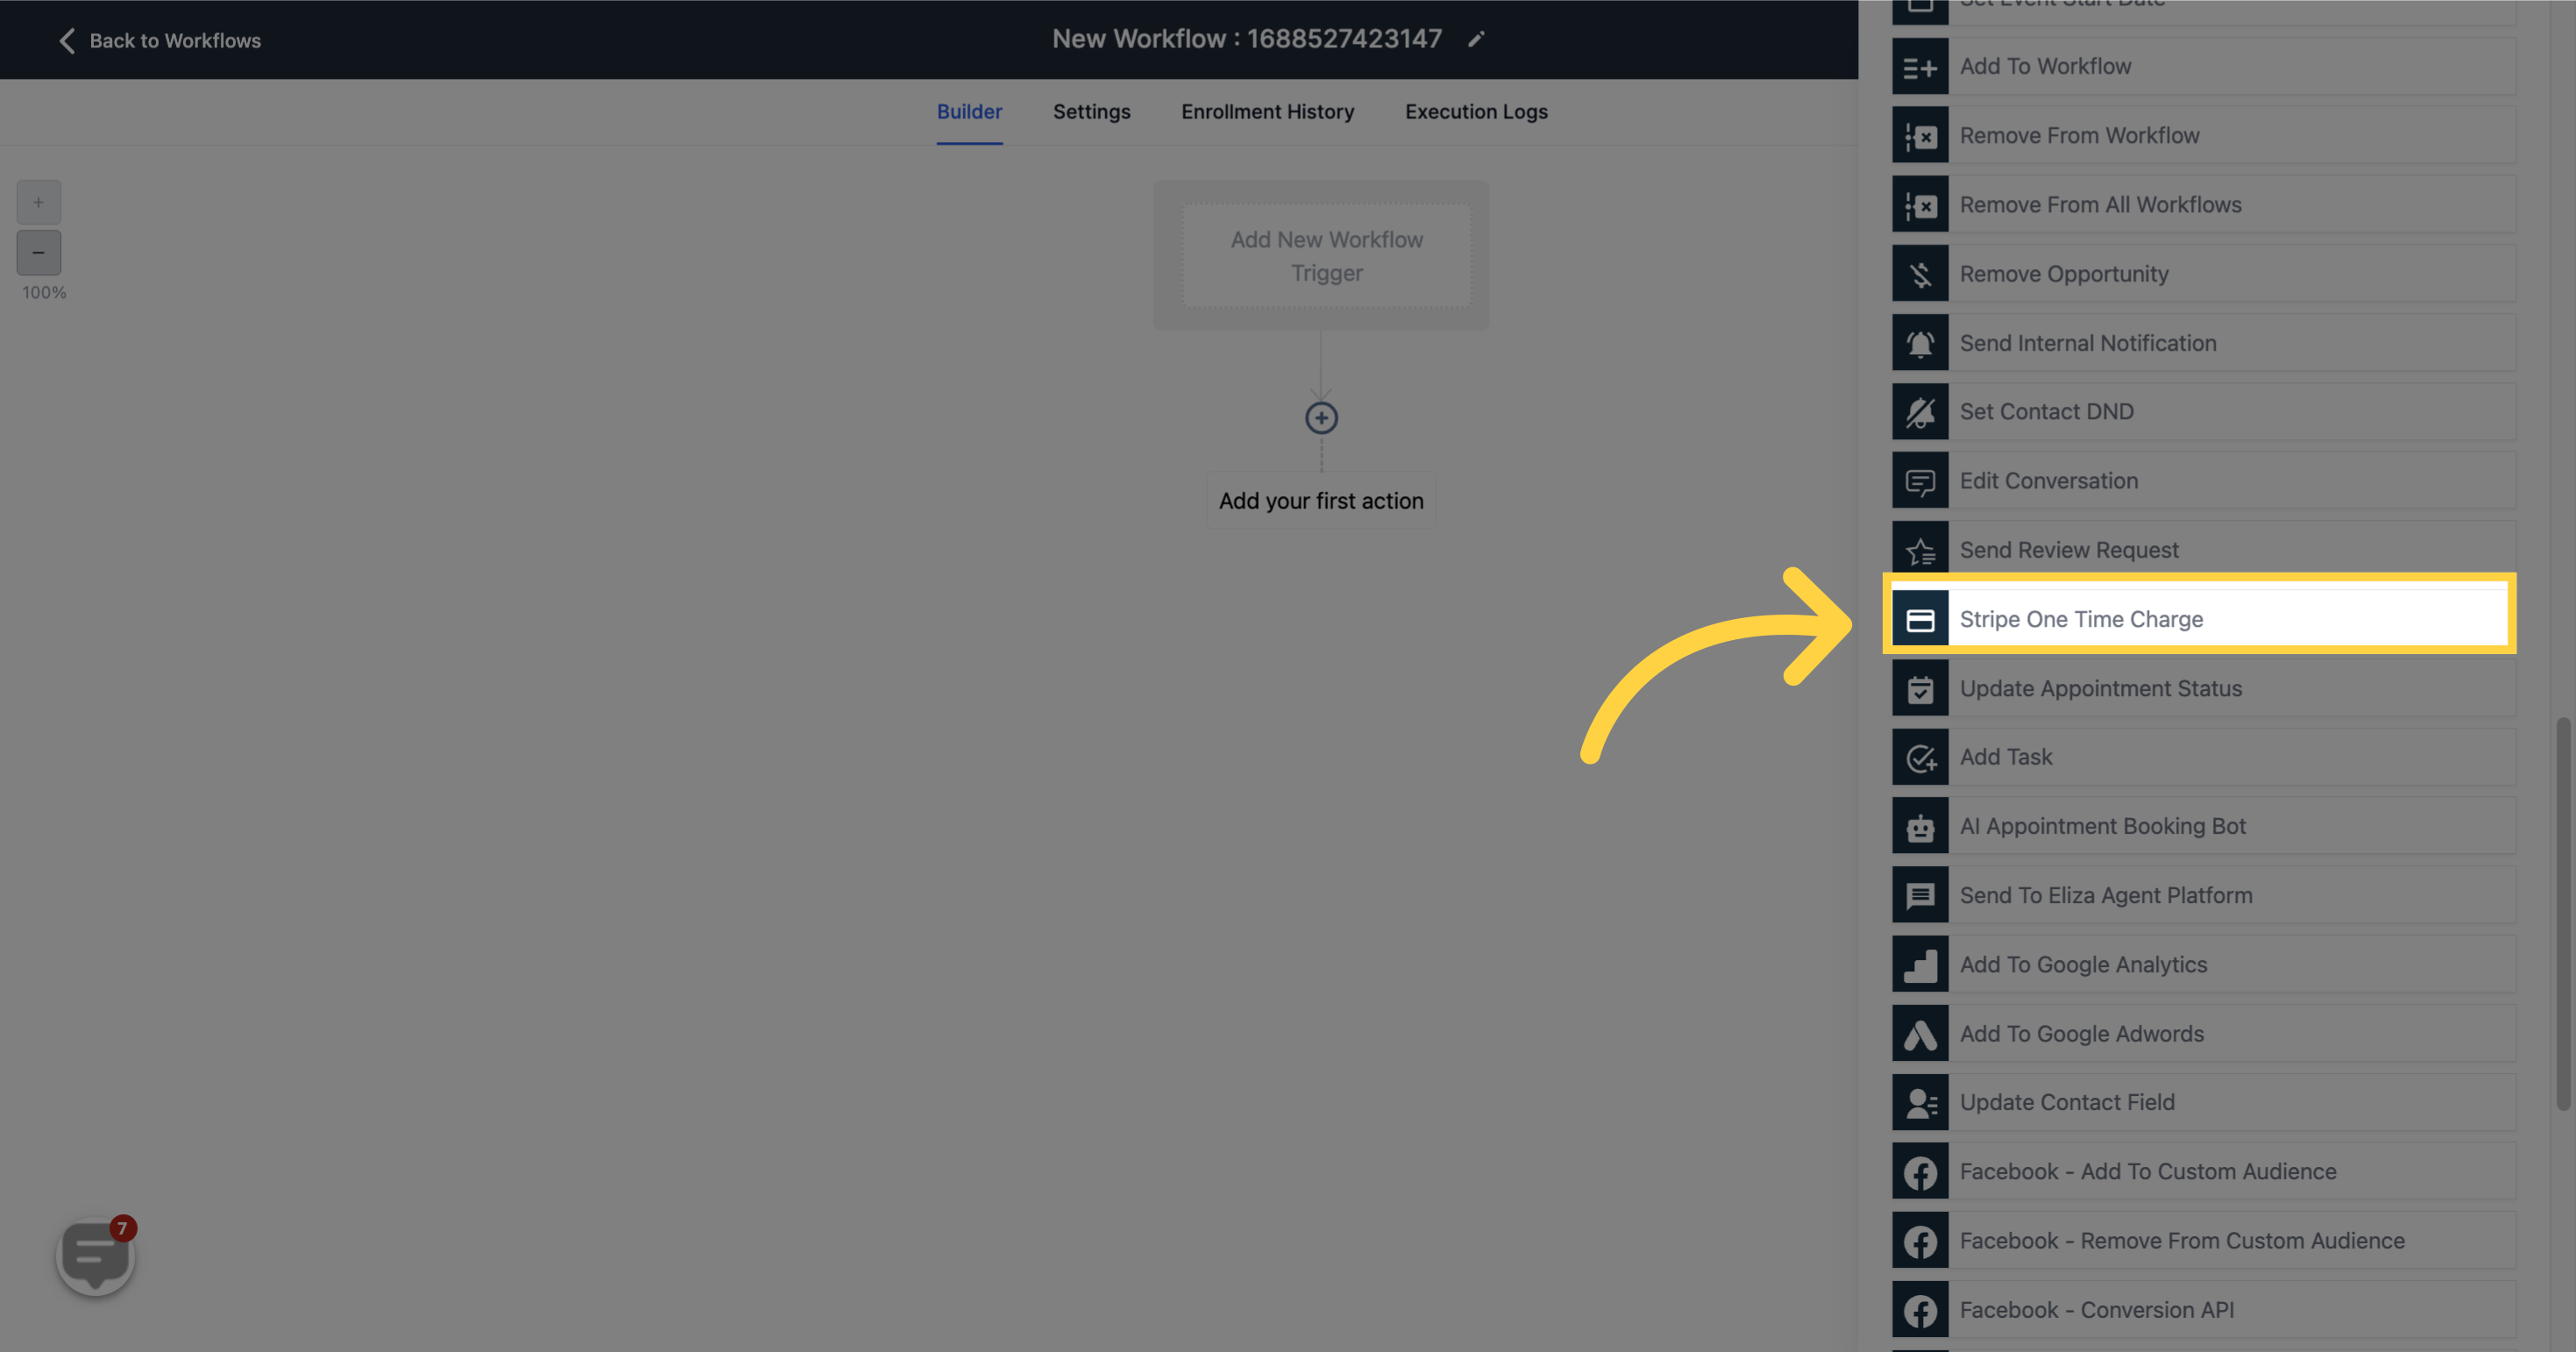Click the Send Review Request icon
This screenshot has height=1352, width=2576.
point(1920,547)
